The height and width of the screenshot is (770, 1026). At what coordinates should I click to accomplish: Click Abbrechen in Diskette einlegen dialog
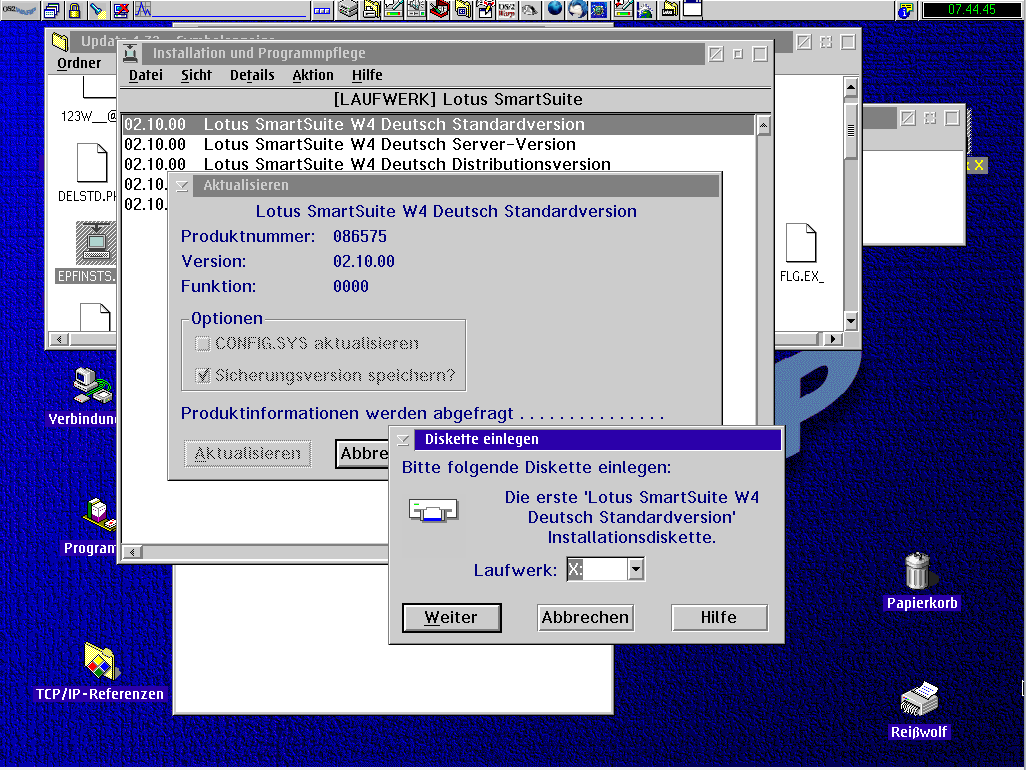(x=586, y=618)
